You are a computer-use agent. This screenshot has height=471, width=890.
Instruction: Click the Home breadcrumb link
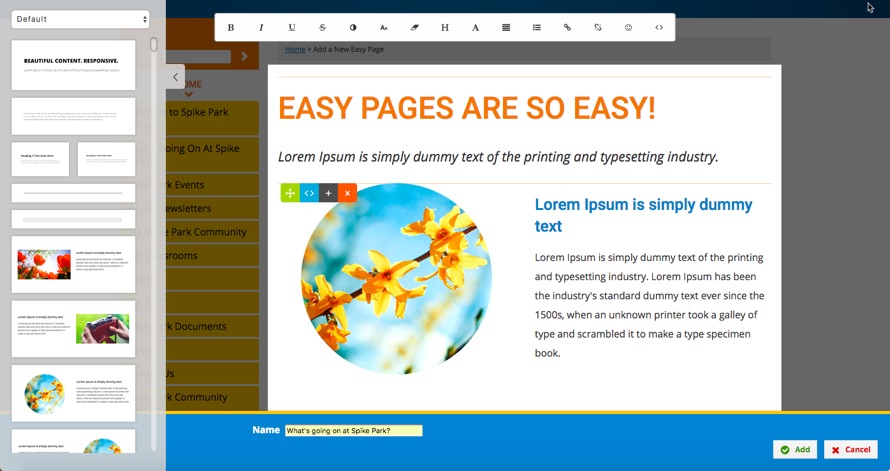[295, 49]
